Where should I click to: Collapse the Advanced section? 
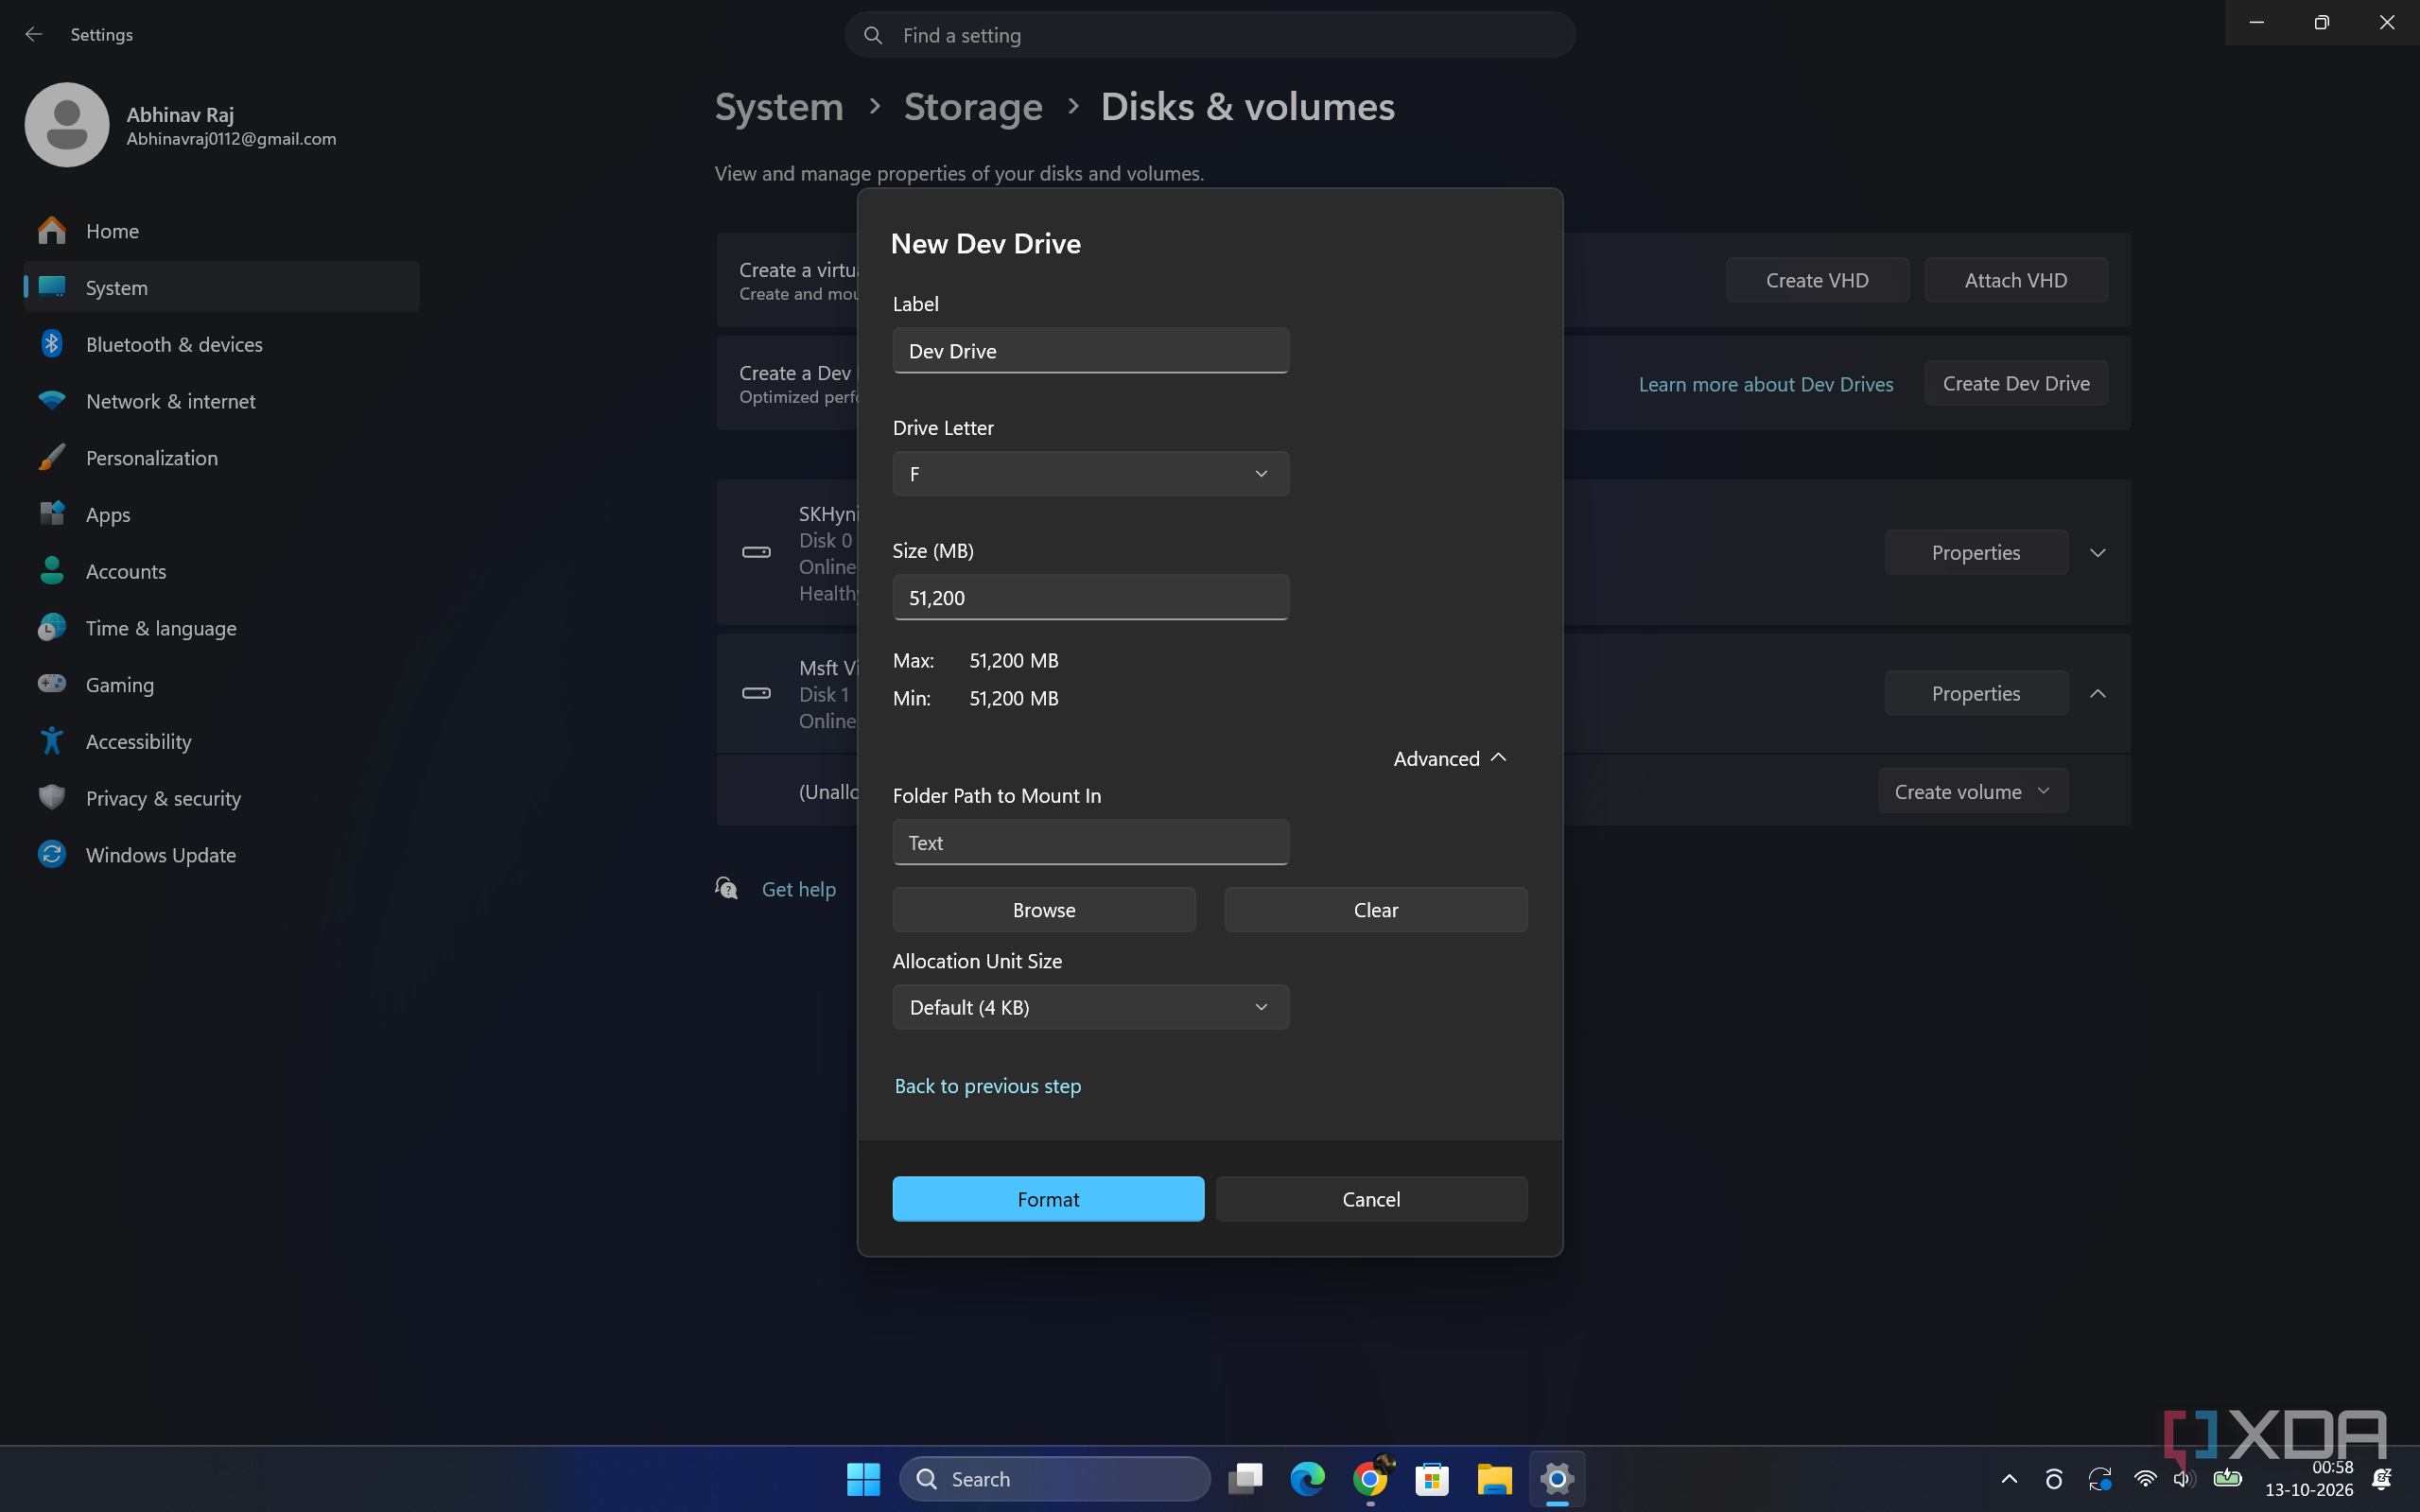[x=1450, y=758]
